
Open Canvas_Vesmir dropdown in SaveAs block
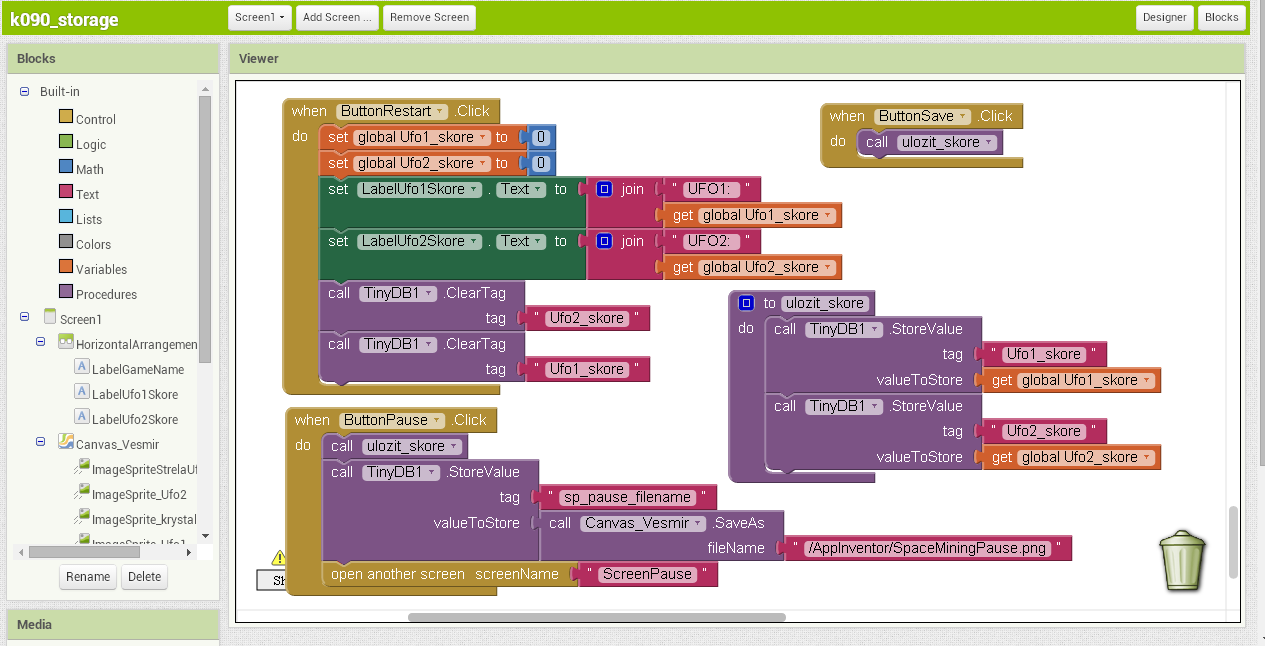tap(642, 523)
